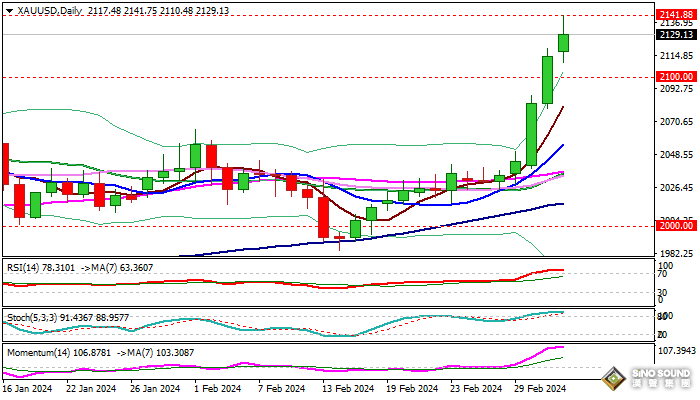Click the 107.3943 Momentum scale value
The width and height of the screenshot is (700, 400).
pos(676,350)
